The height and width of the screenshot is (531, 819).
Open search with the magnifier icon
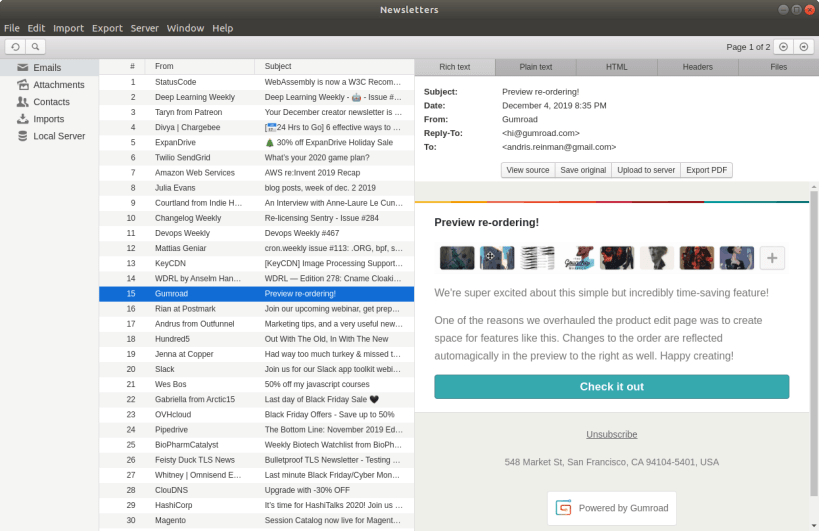[35, 47]
